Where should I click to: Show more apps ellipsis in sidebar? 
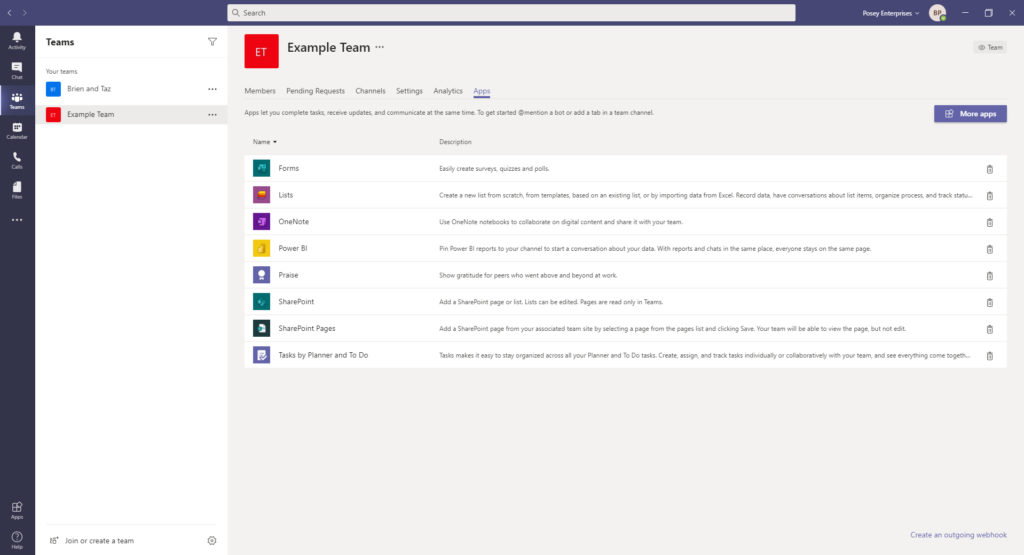(17, 220)
